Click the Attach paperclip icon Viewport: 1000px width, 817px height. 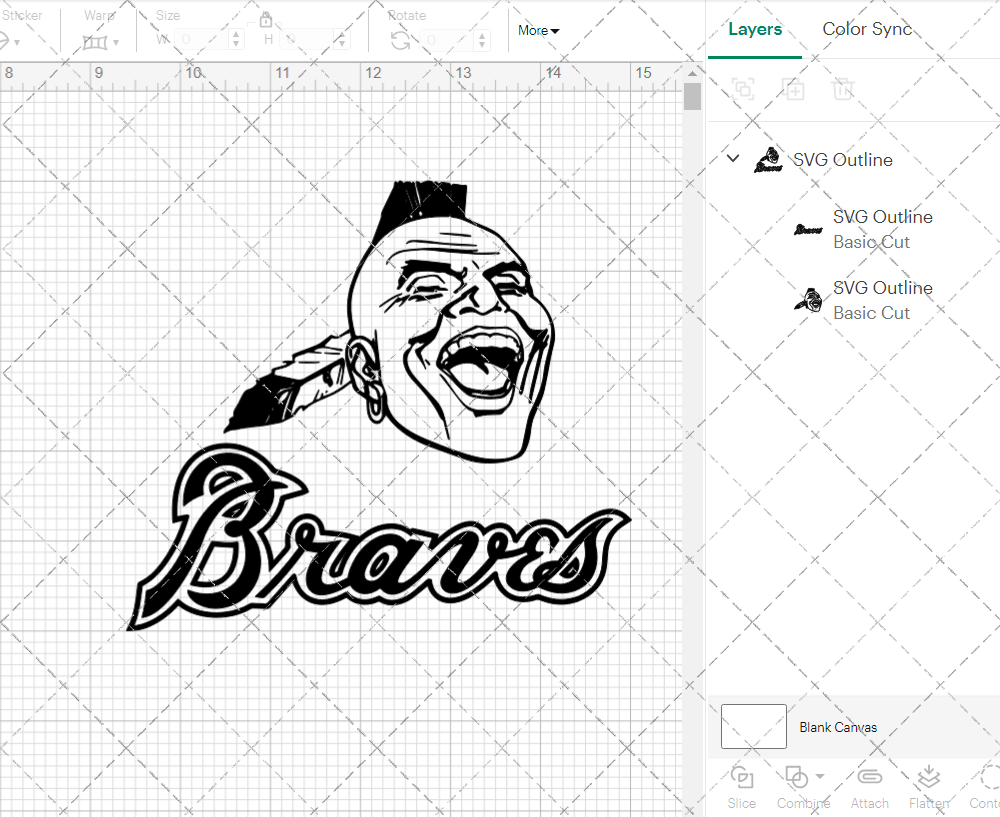point(870,778)
